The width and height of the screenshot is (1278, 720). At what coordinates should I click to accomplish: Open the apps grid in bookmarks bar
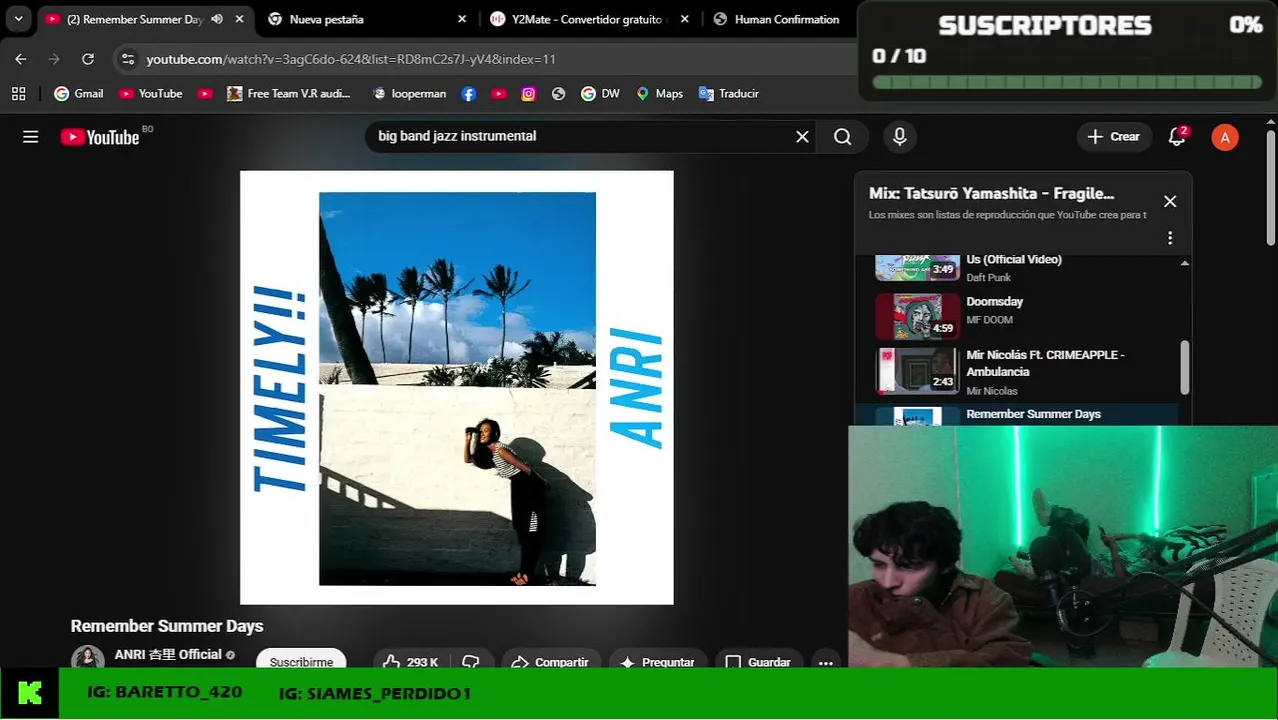18,93
